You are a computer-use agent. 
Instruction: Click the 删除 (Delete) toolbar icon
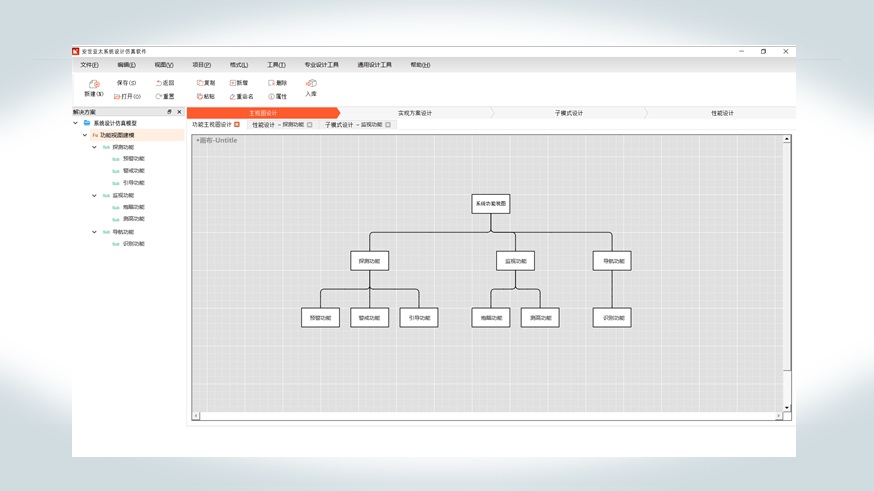tap(271, 83)
